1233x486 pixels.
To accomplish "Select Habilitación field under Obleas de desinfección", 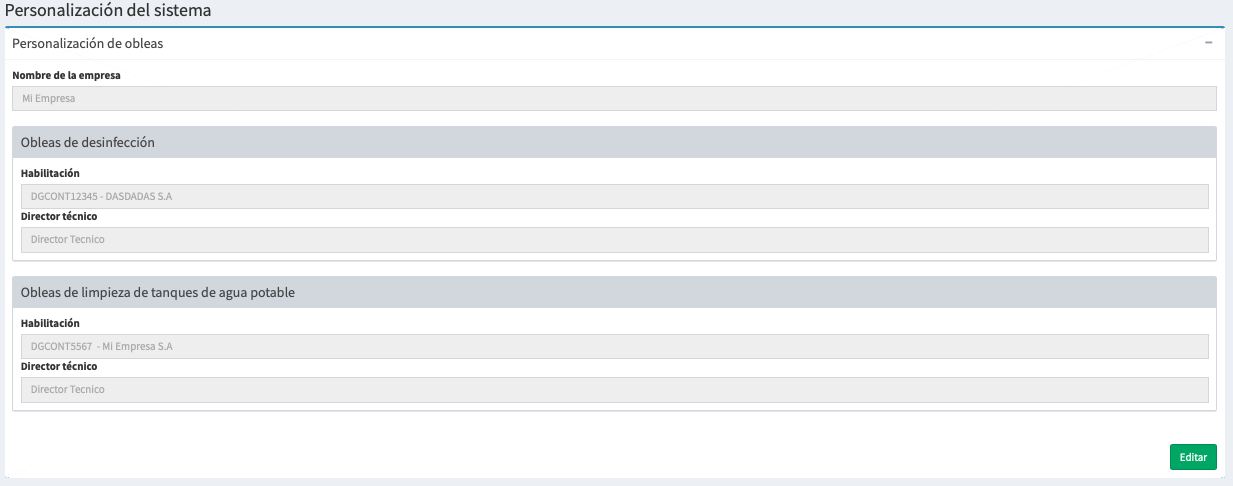I will point(614,196).
